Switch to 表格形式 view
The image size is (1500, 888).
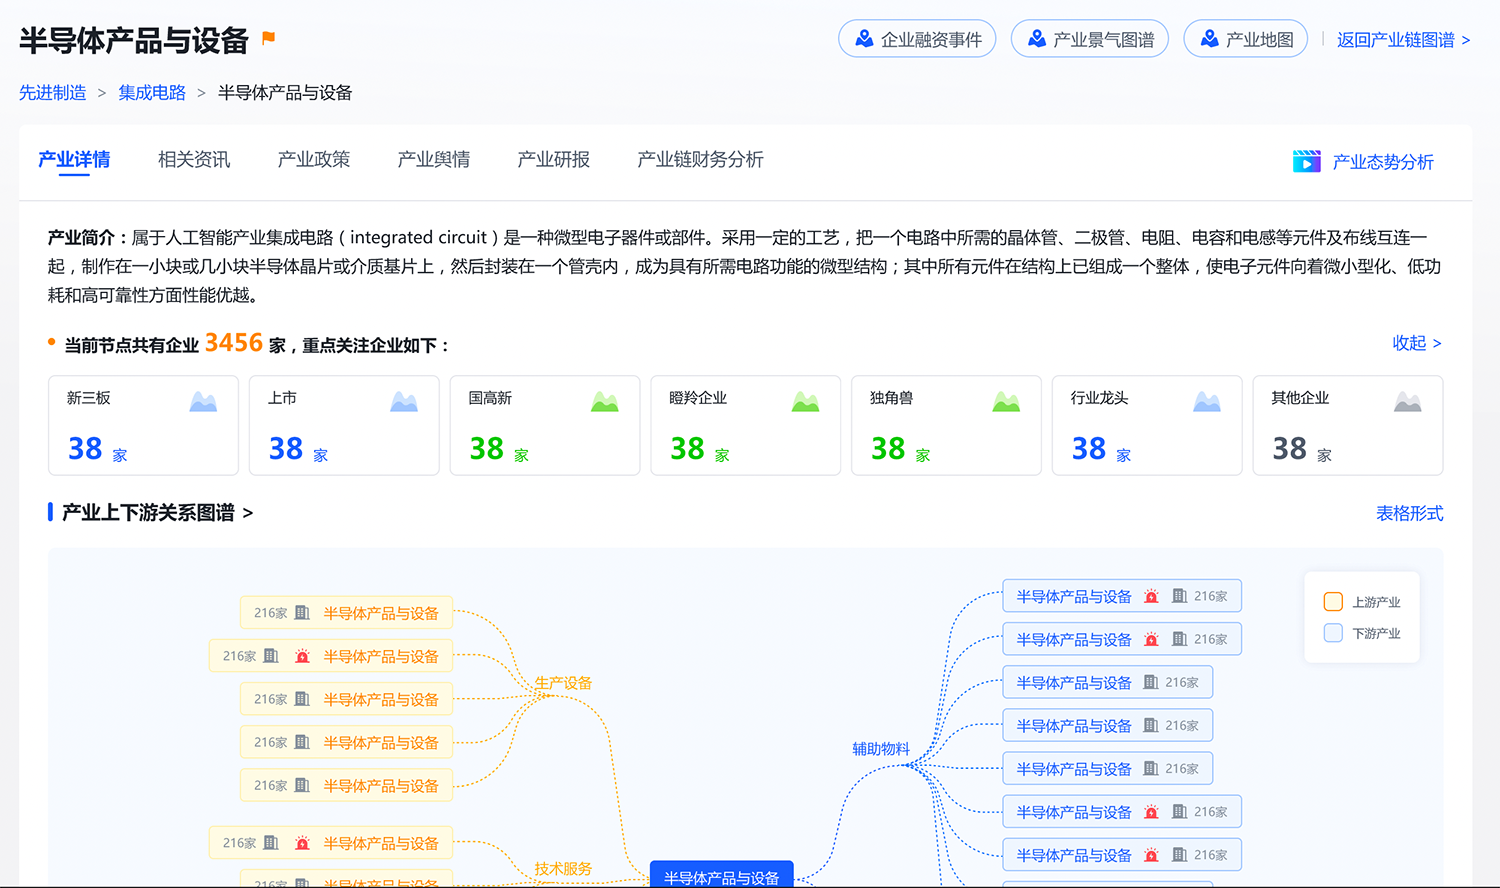click(x=1409, y=513)
